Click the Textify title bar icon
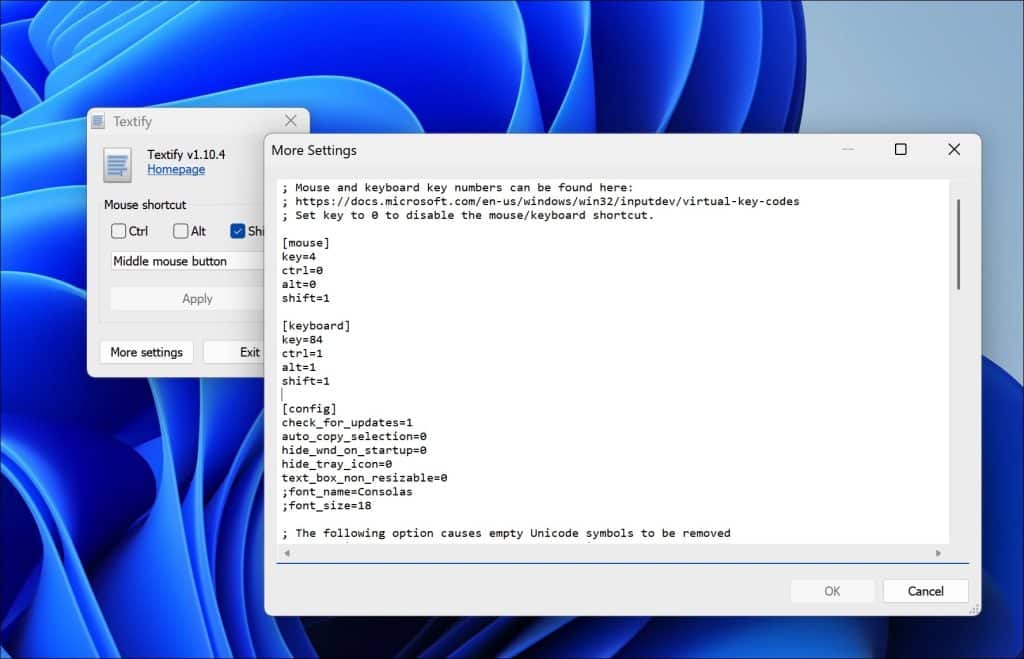The image size is (1024, 659). 98,121
